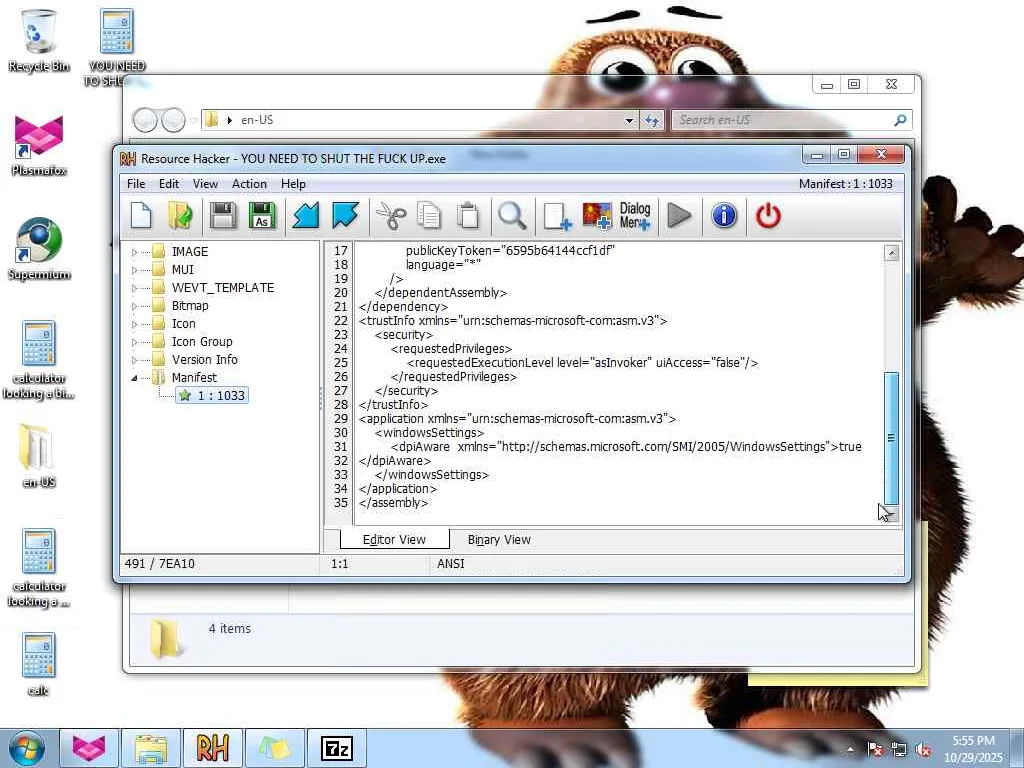This screenshot has height=768, width=1024.
Task: Open the Explorer address bar dropdown arrow
Action: 629,120
